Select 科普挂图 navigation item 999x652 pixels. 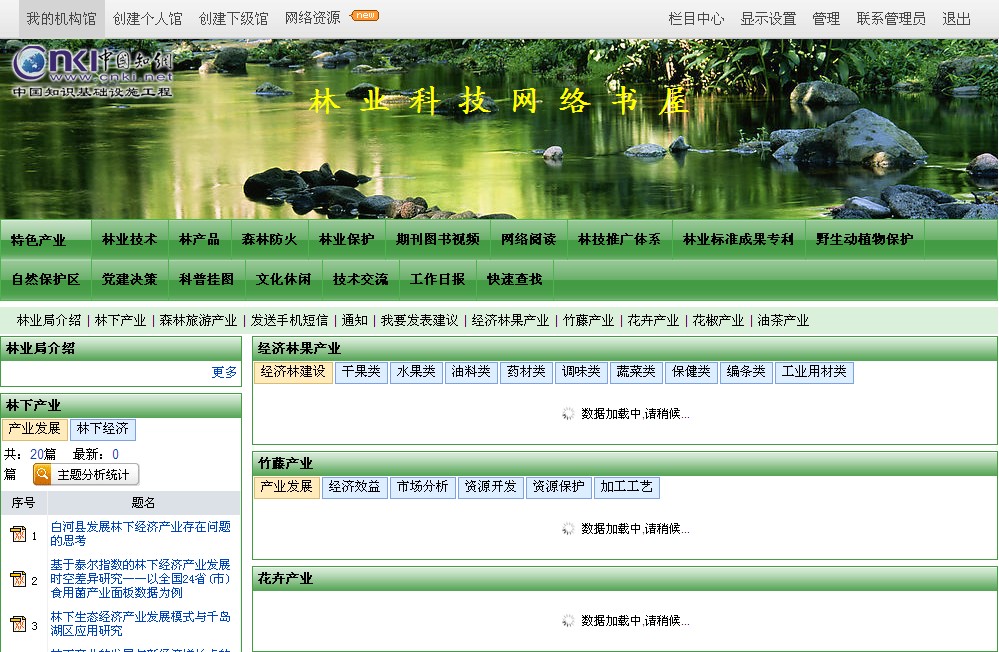click(x=206, y=279)
